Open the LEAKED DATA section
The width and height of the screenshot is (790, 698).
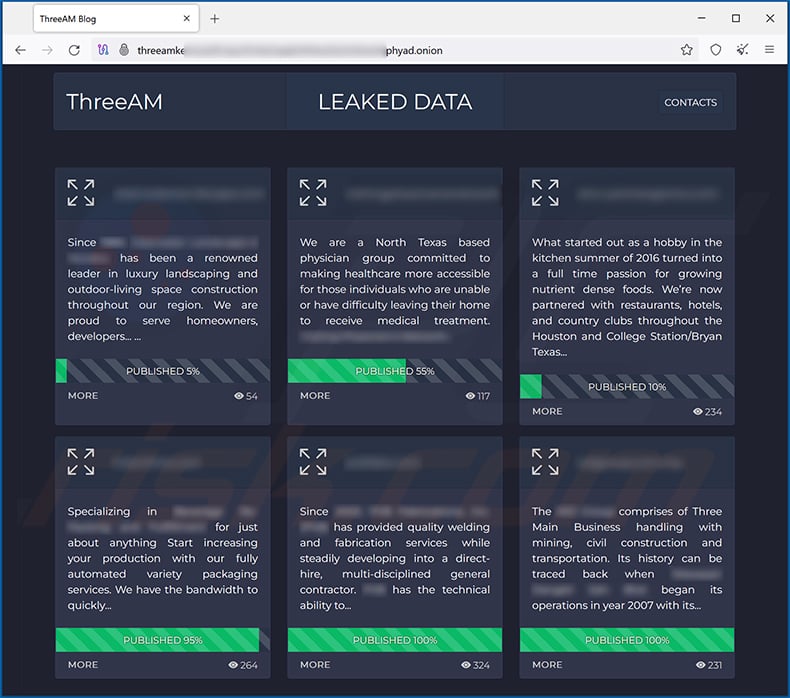tap(396, 102)
